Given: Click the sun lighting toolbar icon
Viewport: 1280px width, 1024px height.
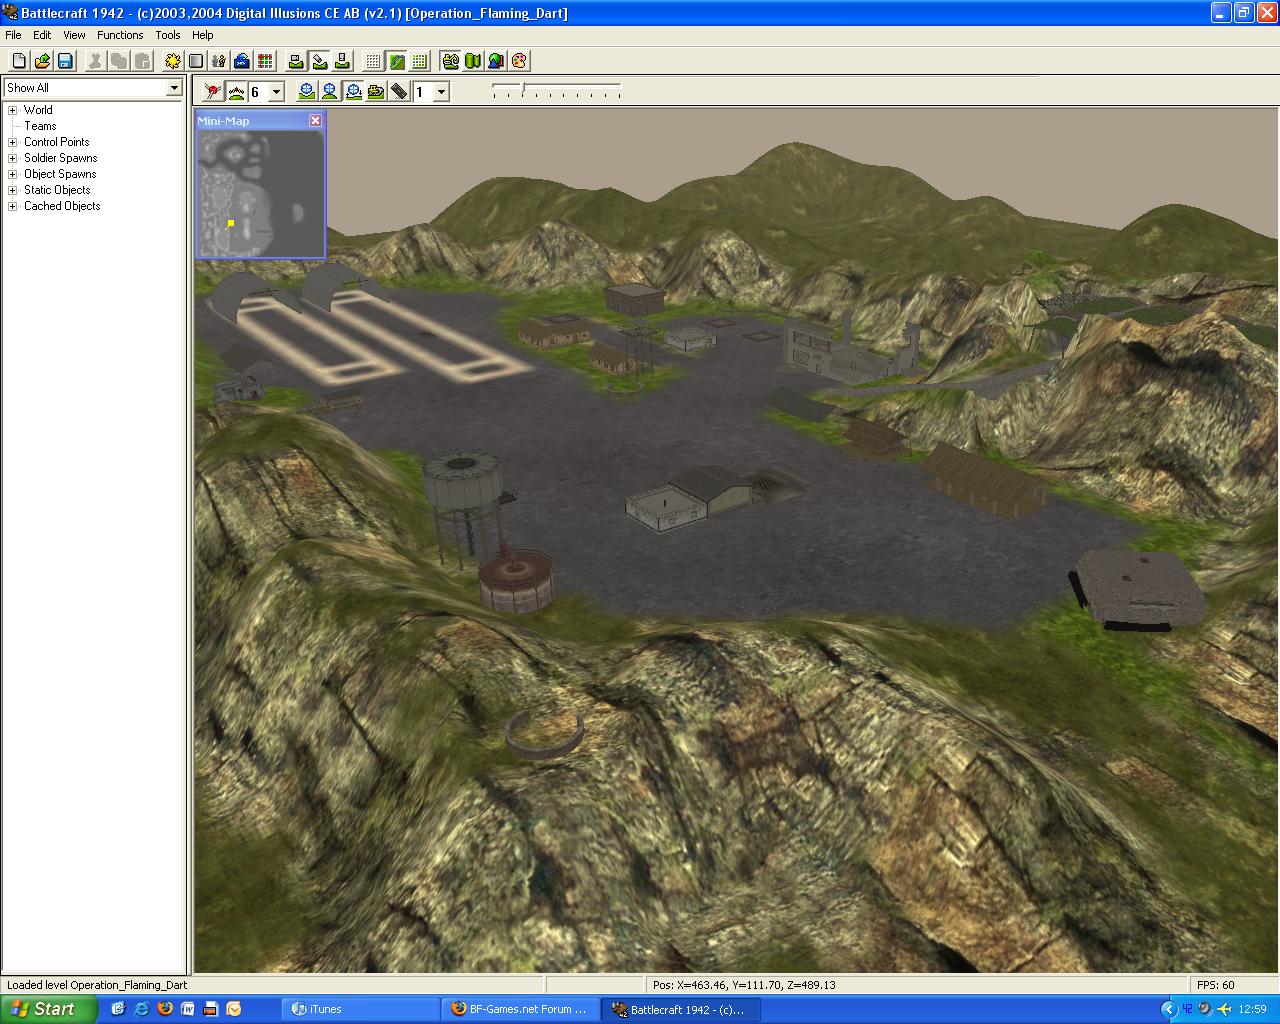Looking at the screenshot, I should click(173, 61).
